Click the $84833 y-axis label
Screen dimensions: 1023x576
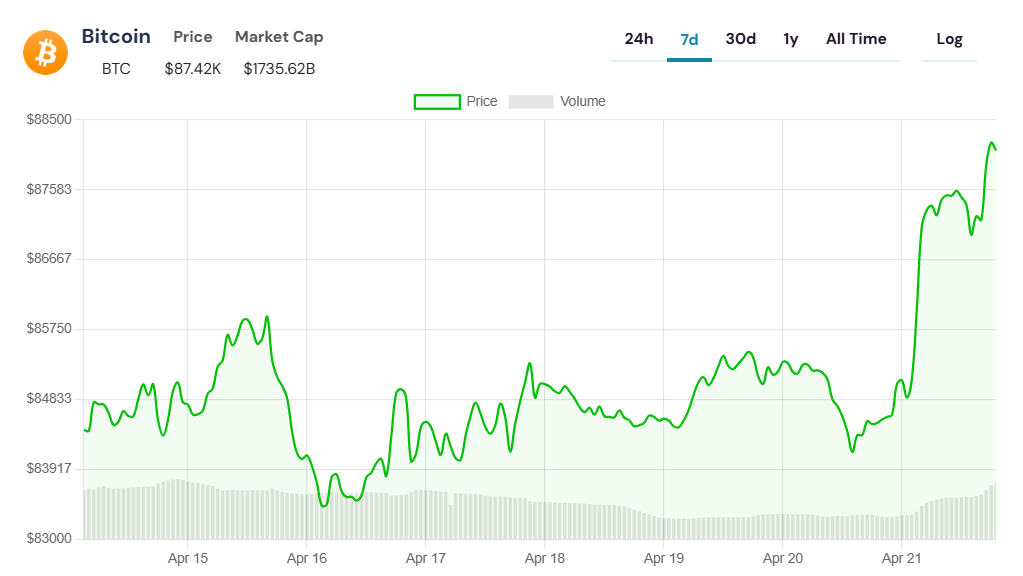[49, 399]
